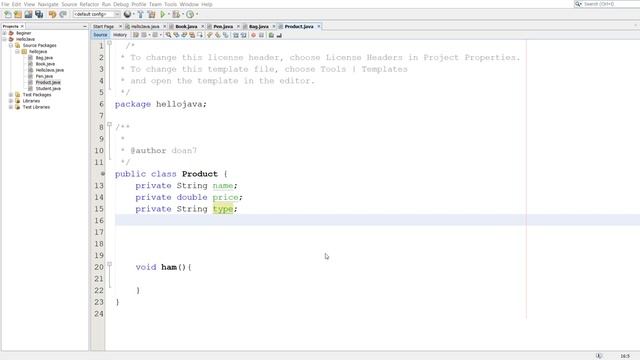
Task: Click the web browser globe icon
Action: (x=127, y=14)
